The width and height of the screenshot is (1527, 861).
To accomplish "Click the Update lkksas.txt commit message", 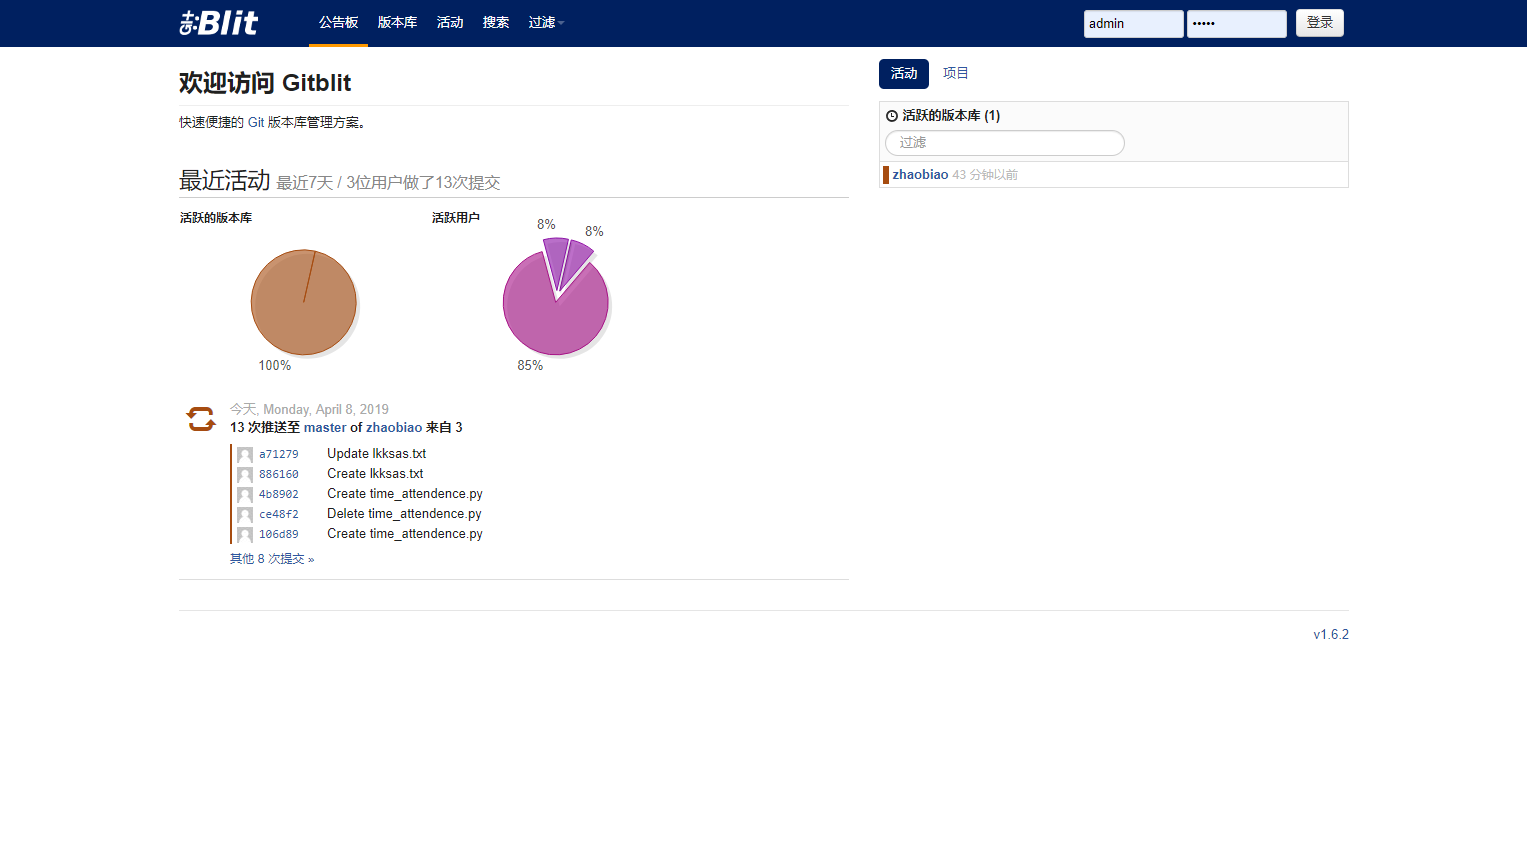I will click(x=377, y=454).
